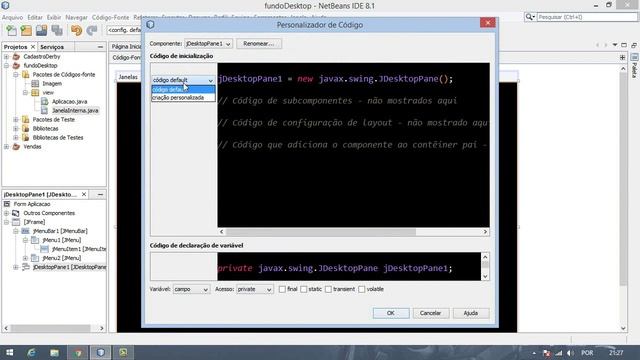Click the New File toolbar icon
This screenshot has width=640, height=360.
(11, 31)
